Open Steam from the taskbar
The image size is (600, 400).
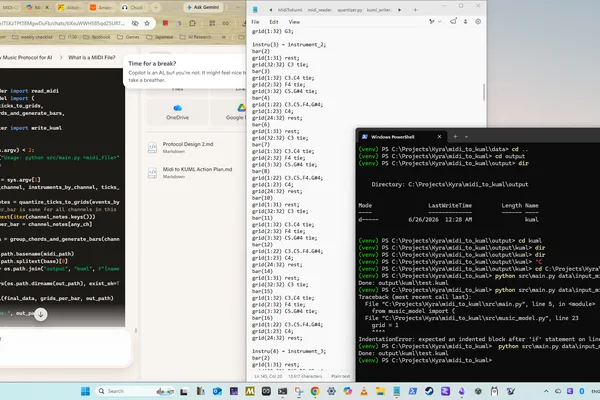[x=429, y=391]
